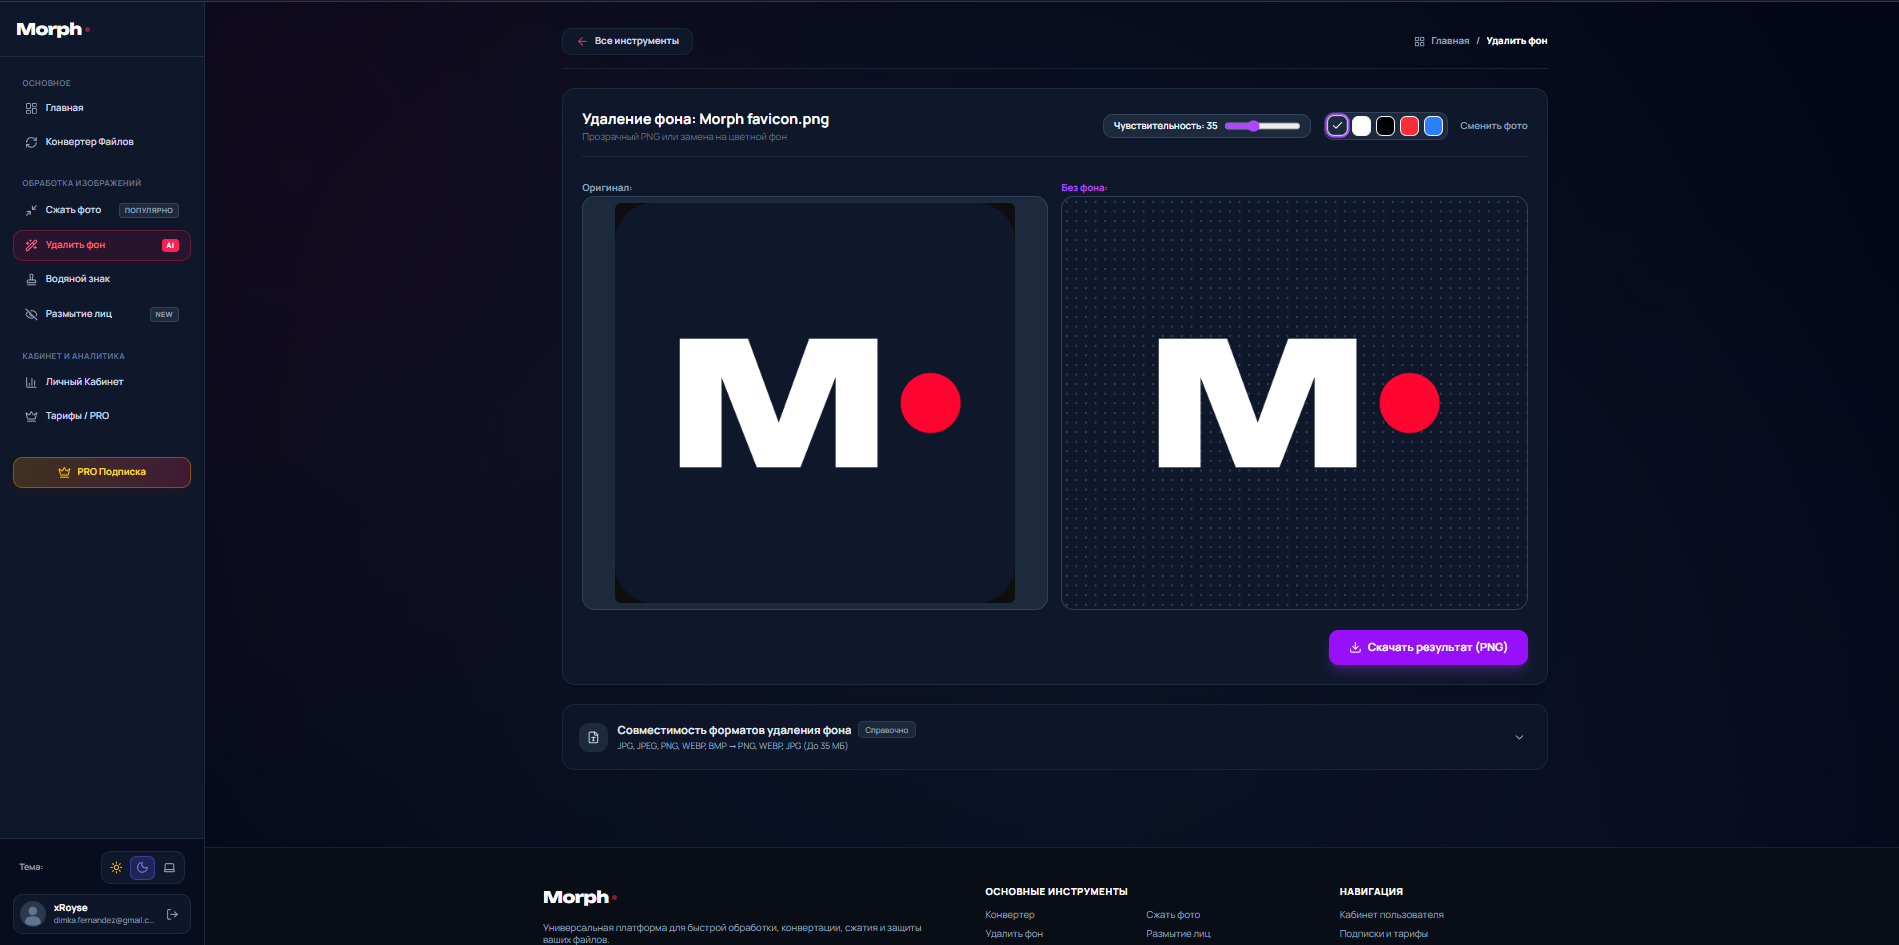Click the Без фона result preview
Viewport: 1899px width, 945px height.
(x=1294, y=403)
